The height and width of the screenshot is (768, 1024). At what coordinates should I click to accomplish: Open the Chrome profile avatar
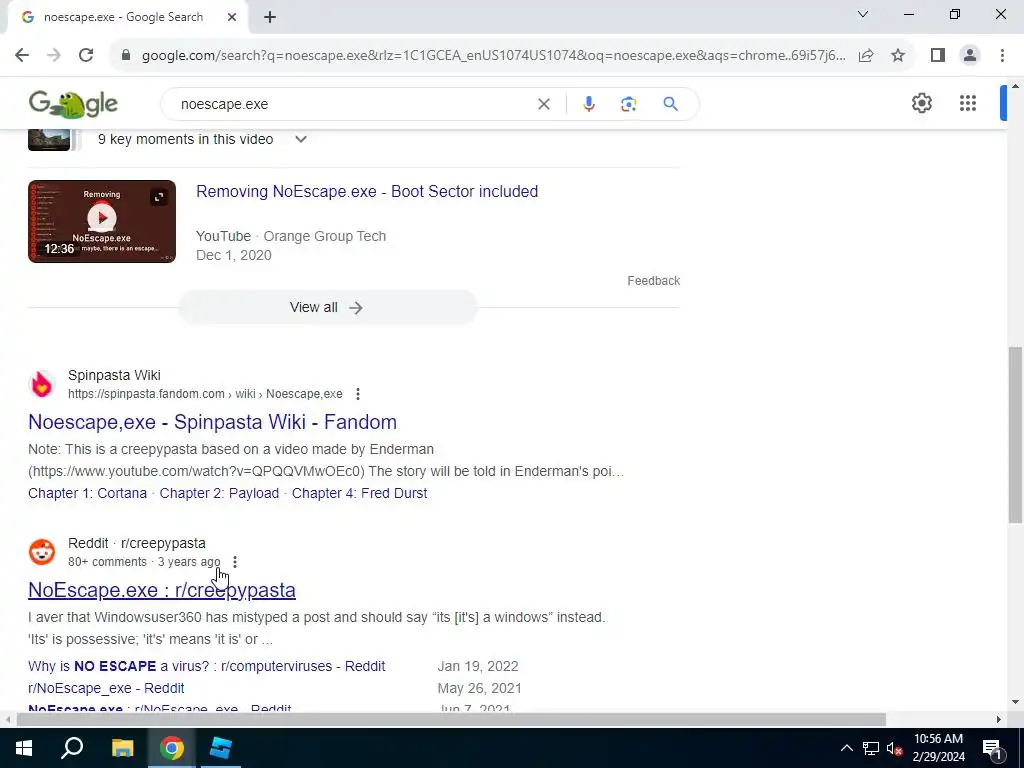[970, 56]
